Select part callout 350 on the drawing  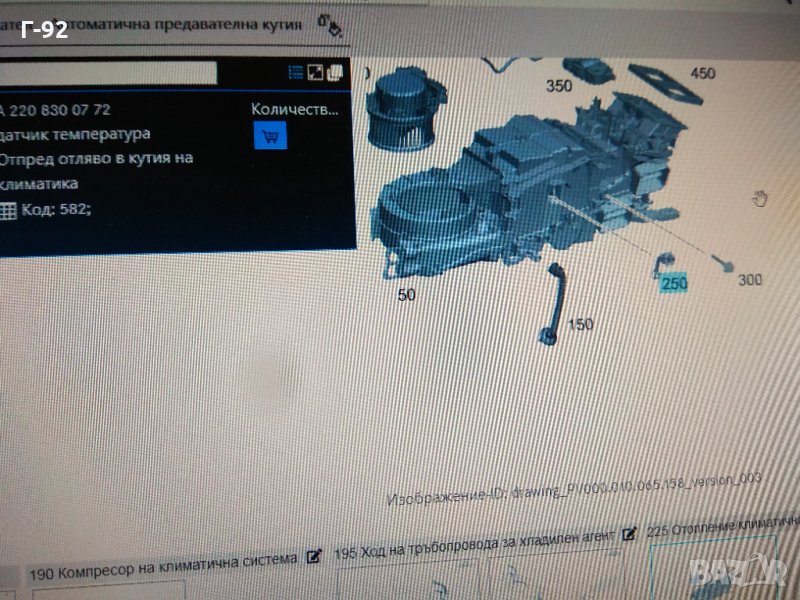point(559,86)
